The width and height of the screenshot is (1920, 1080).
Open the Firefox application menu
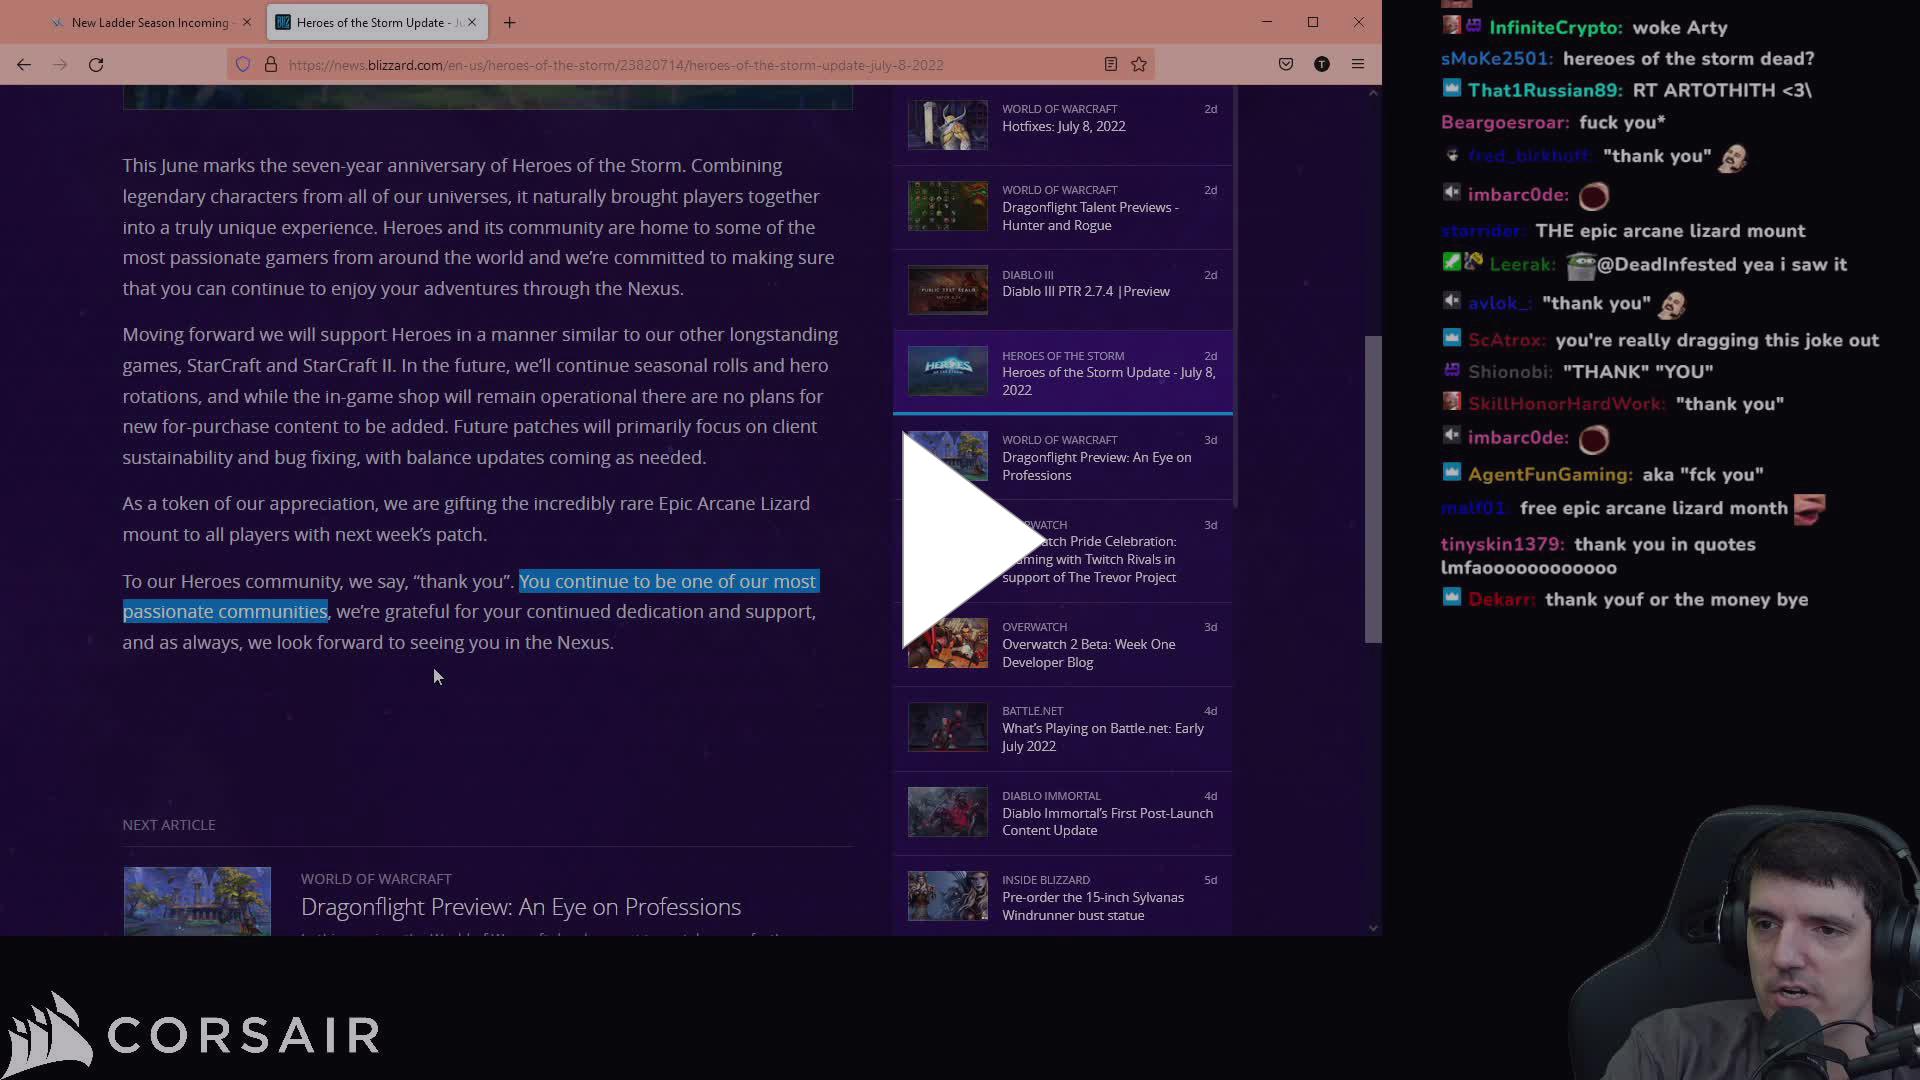point(1358,64)
